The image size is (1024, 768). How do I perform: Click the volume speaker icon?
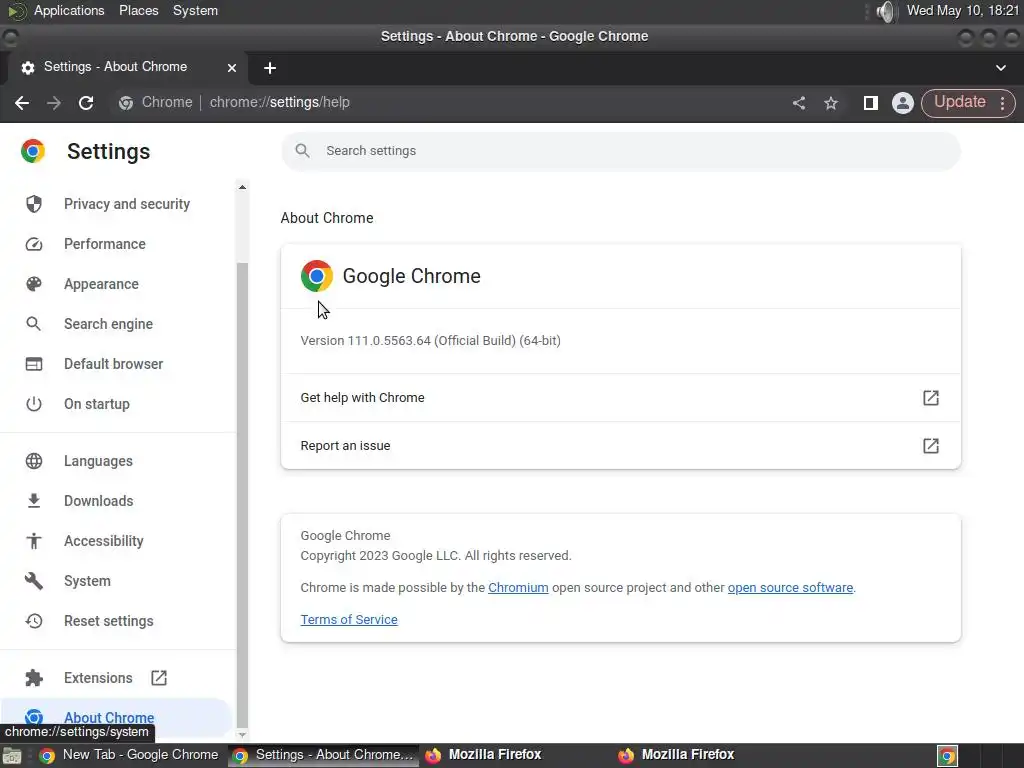(x=885, y=11)
